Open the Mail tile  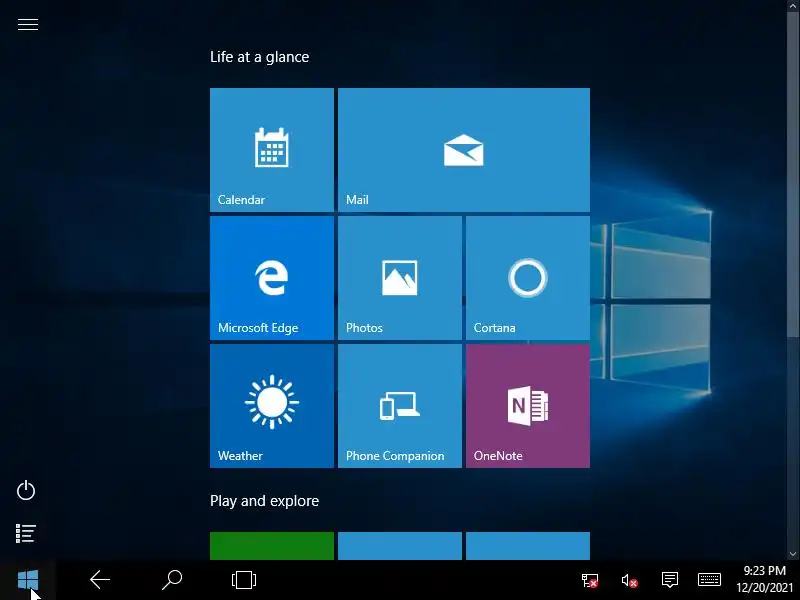464,149
